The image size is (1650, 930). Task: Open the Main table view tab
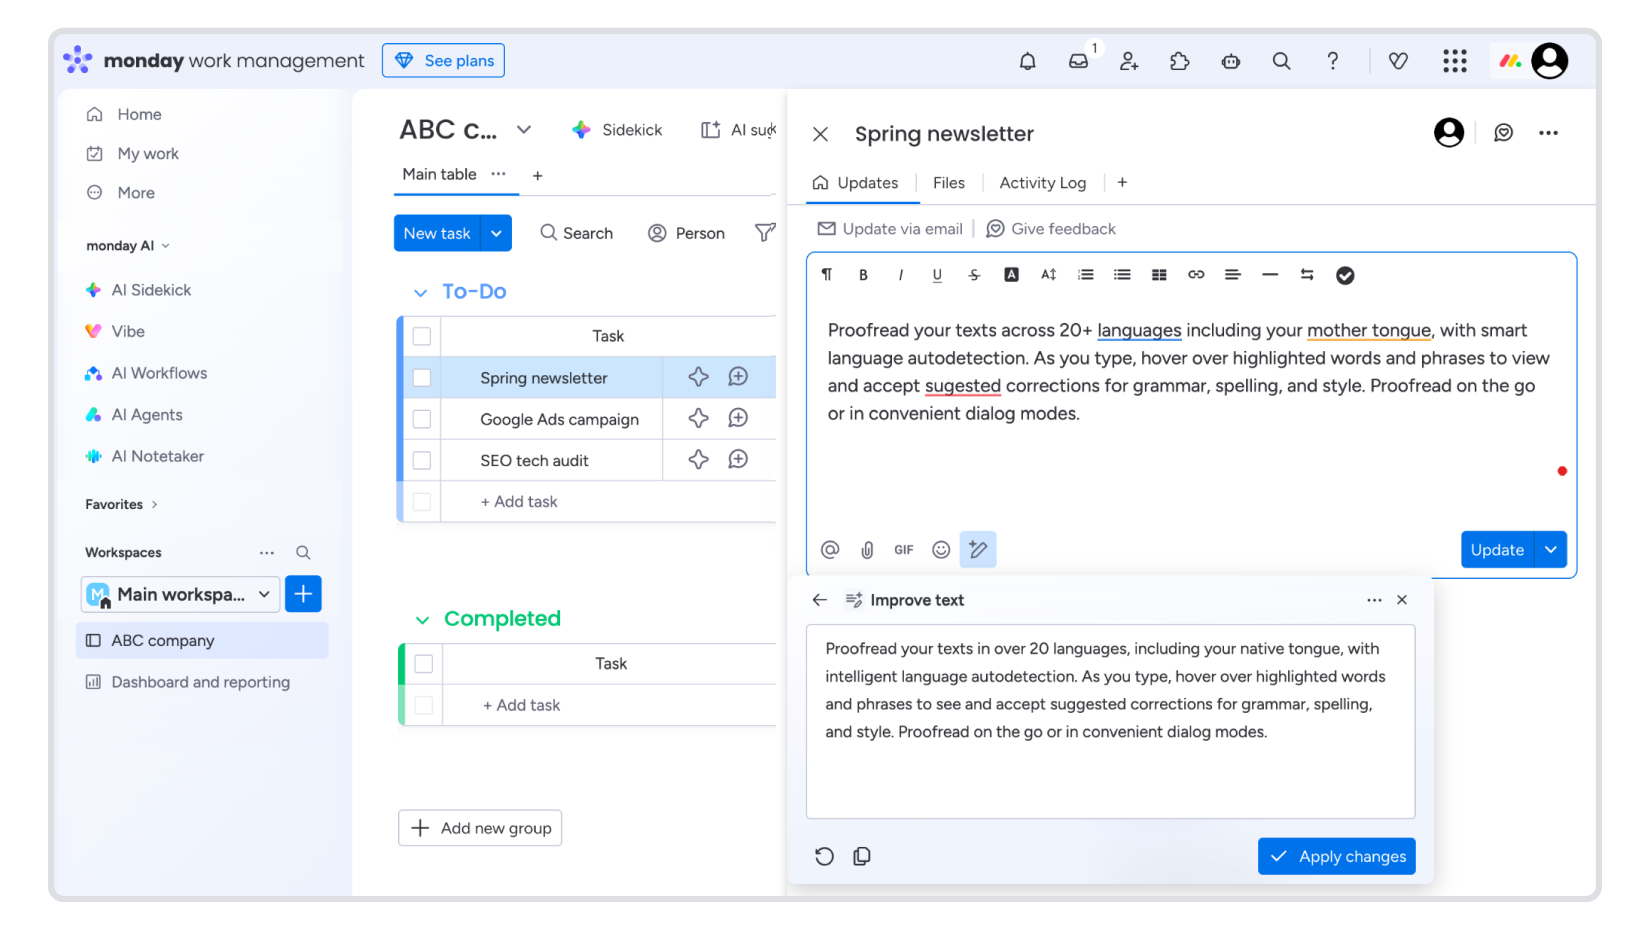tap(439, 174)
